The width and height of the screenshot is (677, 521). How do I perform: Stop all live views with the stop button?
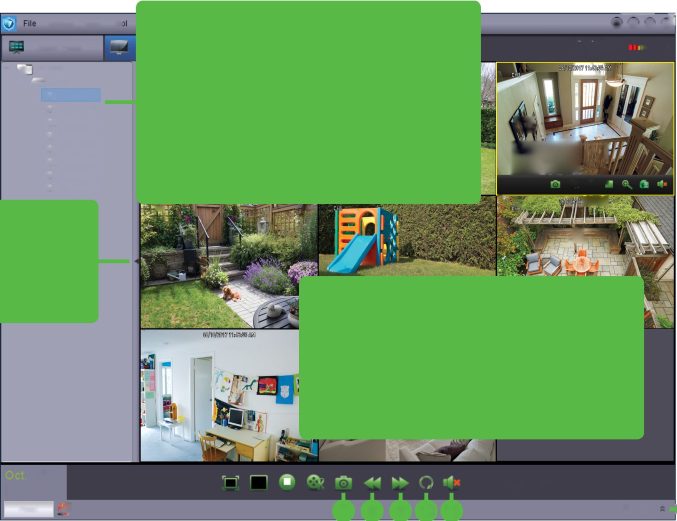coord(287,482)
